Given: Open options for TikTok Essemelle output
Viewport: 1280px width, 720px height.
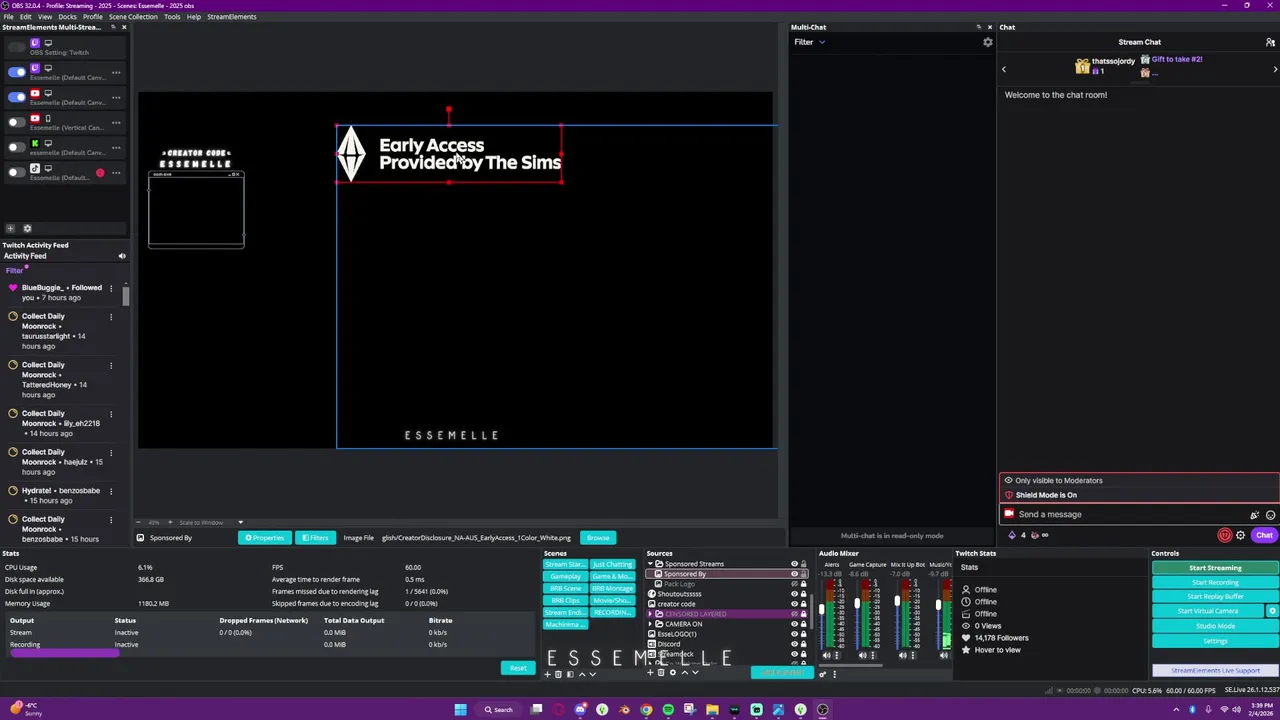Looking at the screenshot, I should click(116, 173).
